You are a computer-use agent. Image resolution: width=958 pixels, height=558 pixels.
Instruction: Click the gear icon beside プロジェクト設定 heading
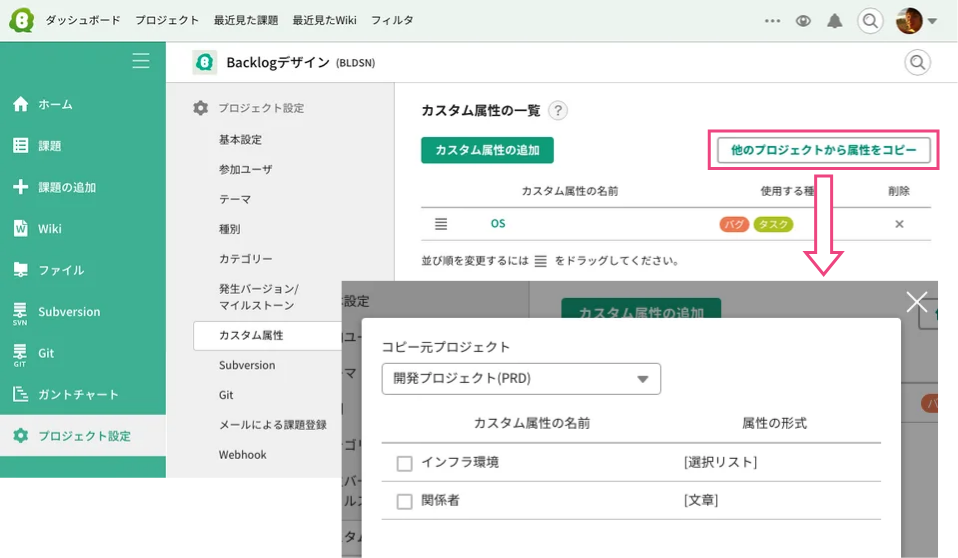coord(200,108)
